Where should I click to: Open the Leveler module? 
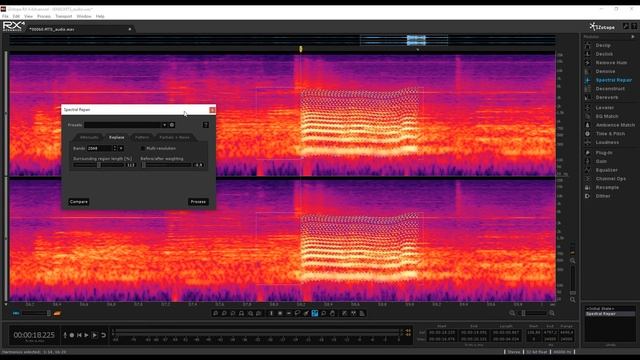604,108
